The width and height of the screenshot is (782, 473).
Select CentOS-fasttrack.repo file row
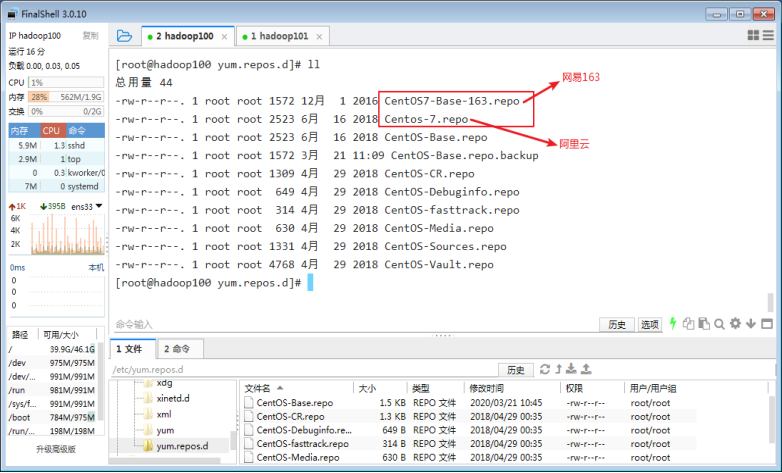(469, 444)
